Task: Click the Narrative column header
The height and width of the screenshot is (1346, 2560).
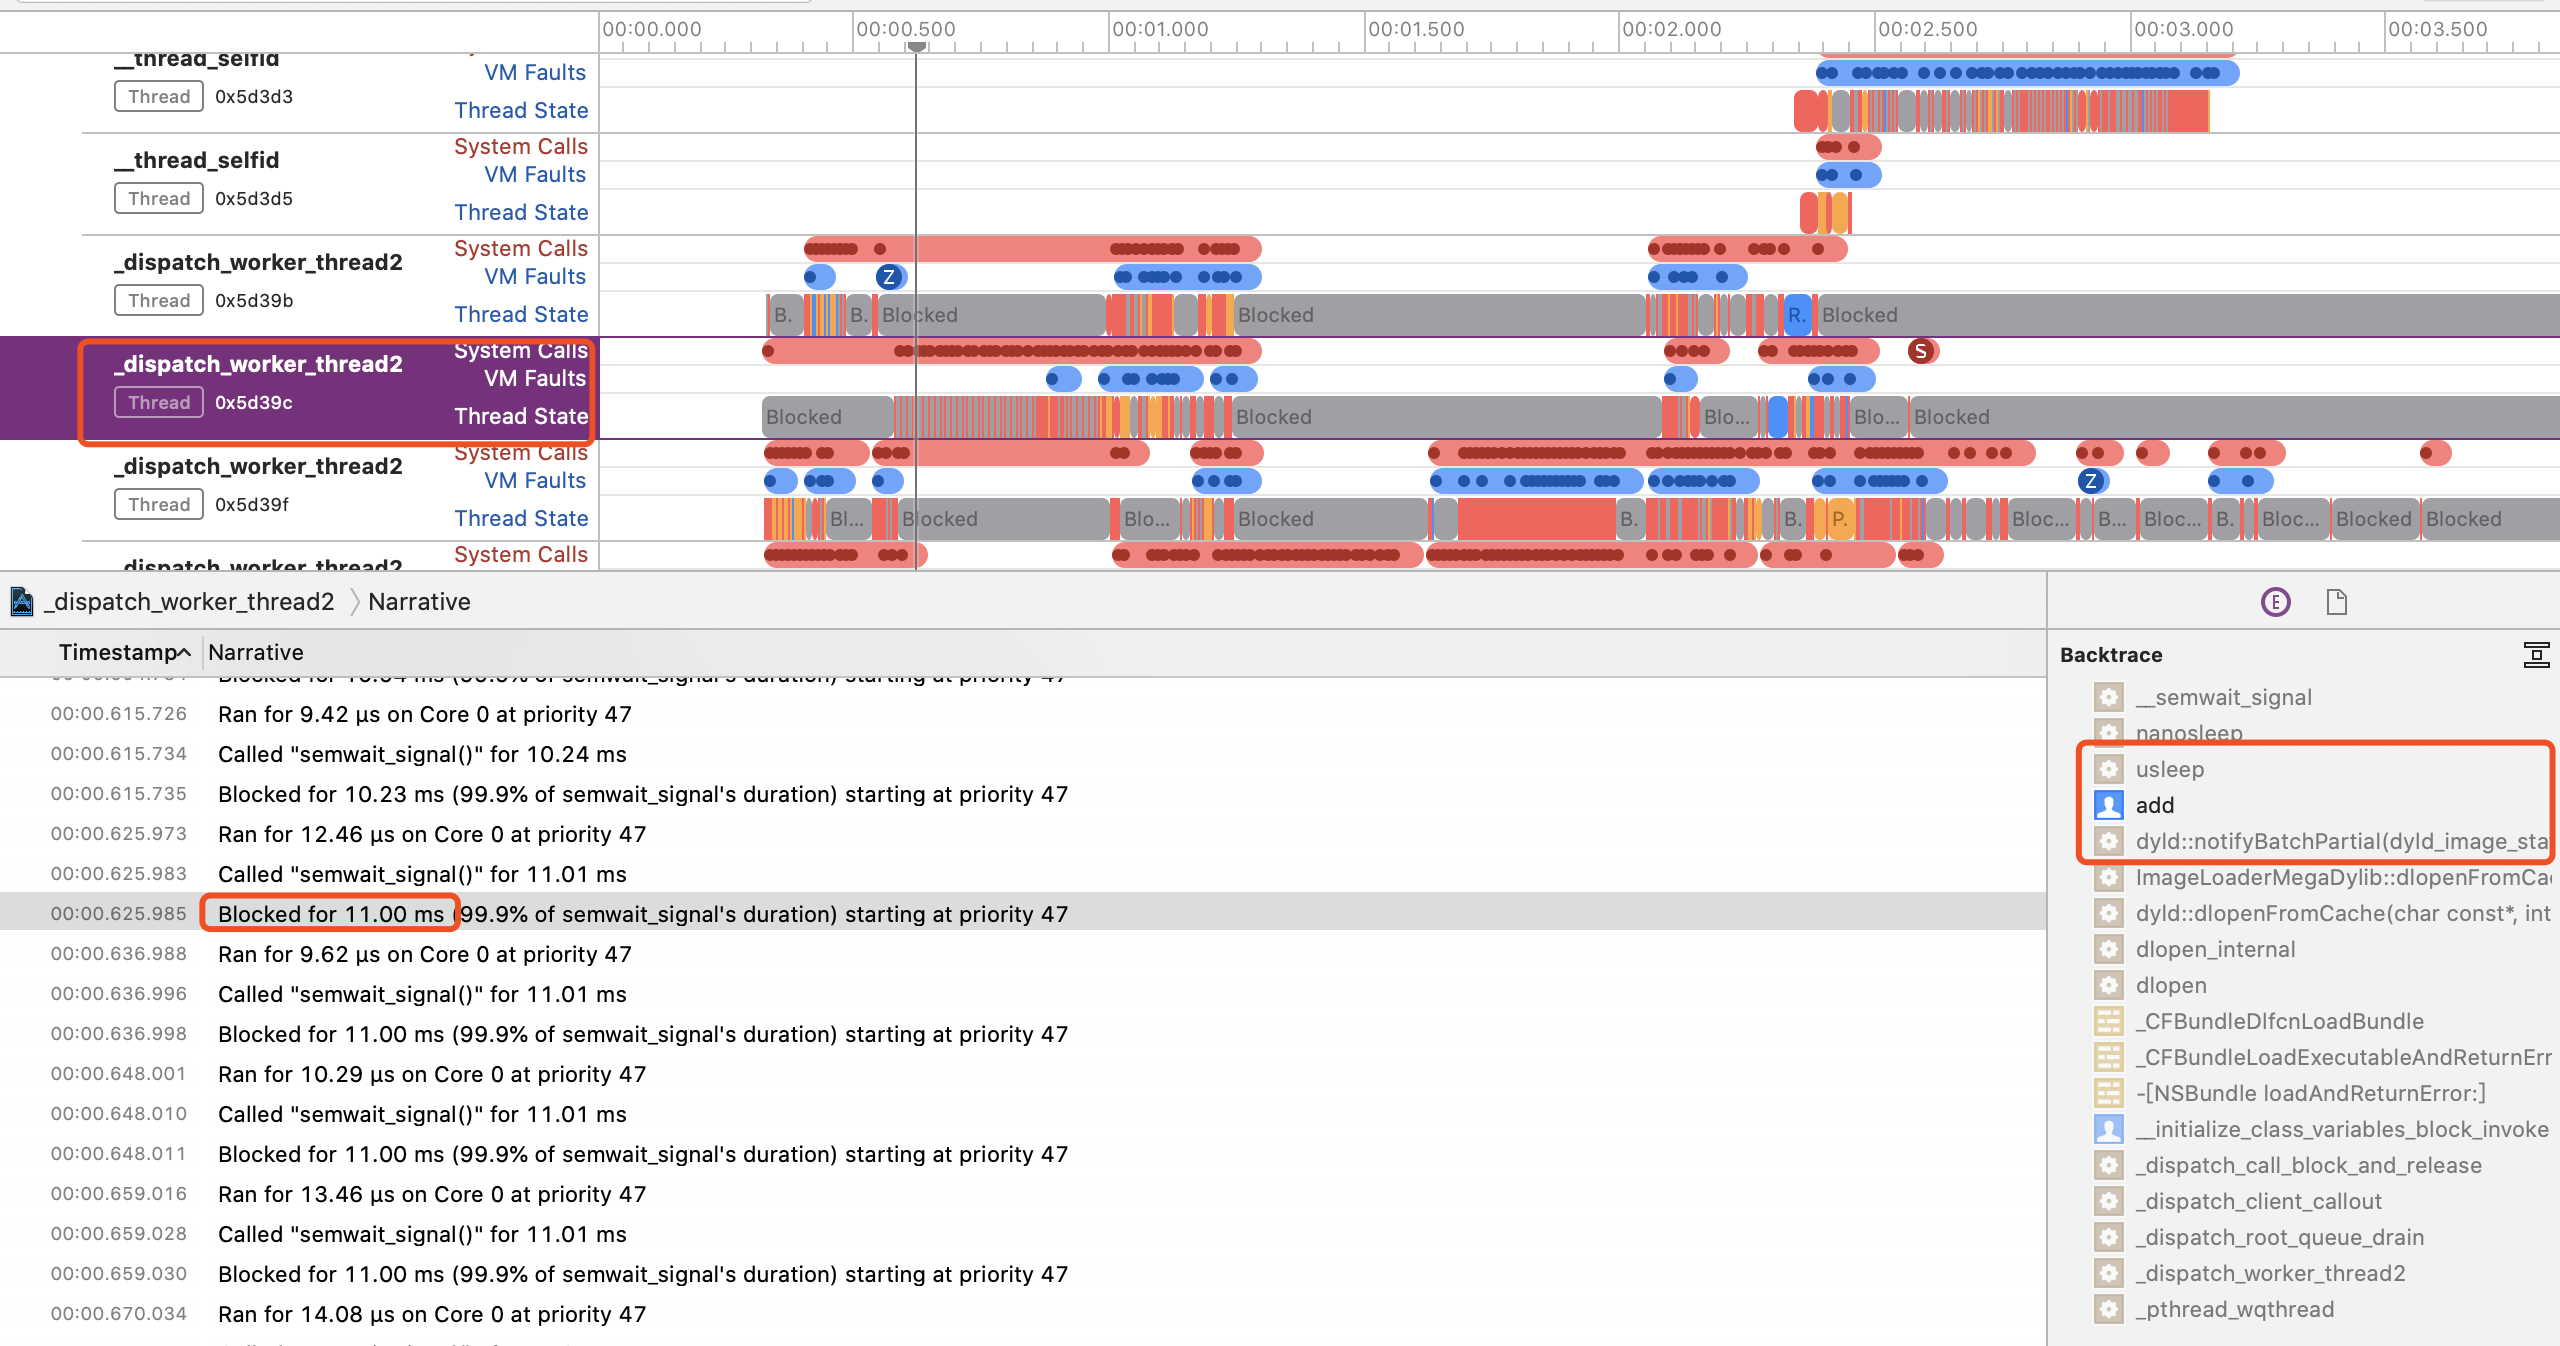Action: (256, 653)
